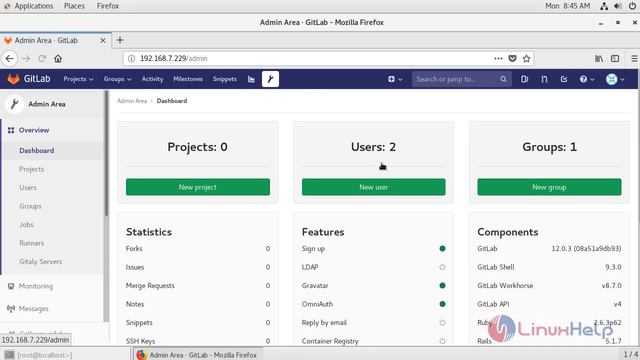This screenshot has width=640, height=360.
Task: Open Jobs in the sidebar
Action: click(26, 224)
